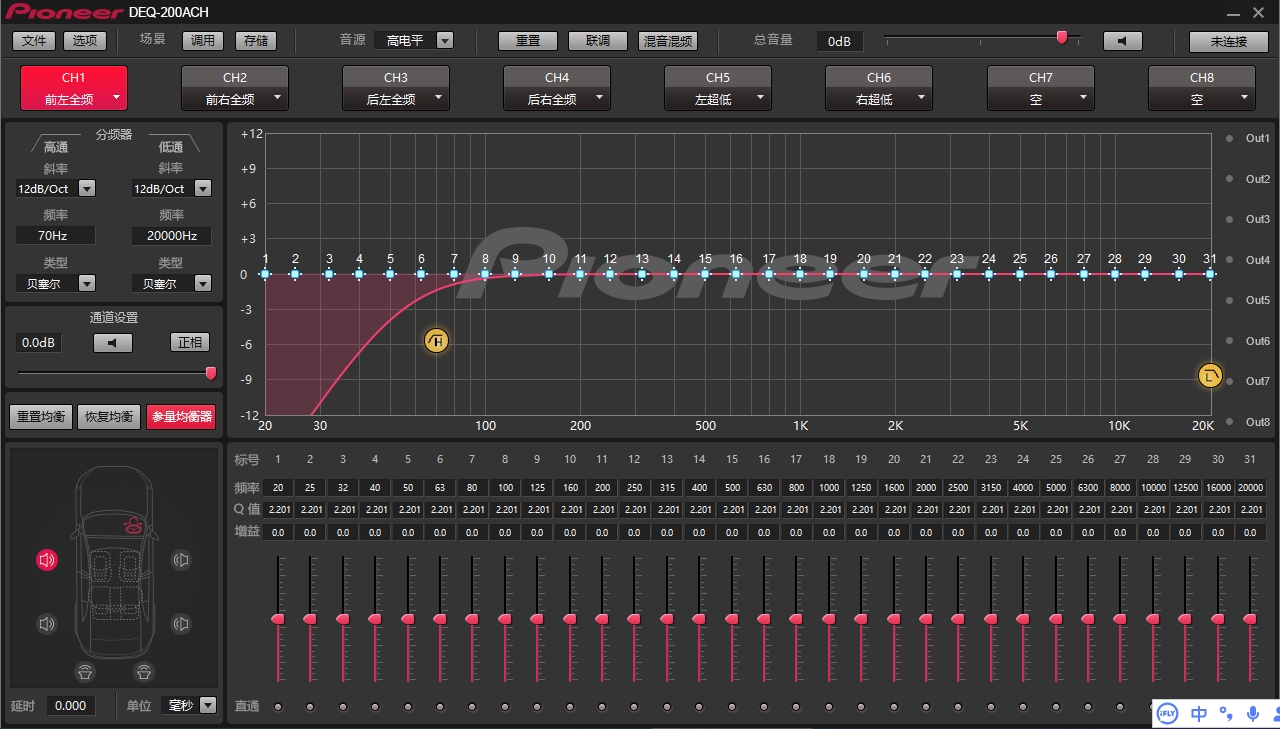Switch to the CH5 左超低 channel tab
The width and height of the screenshot is (1280, 729).
click(718, 88)
